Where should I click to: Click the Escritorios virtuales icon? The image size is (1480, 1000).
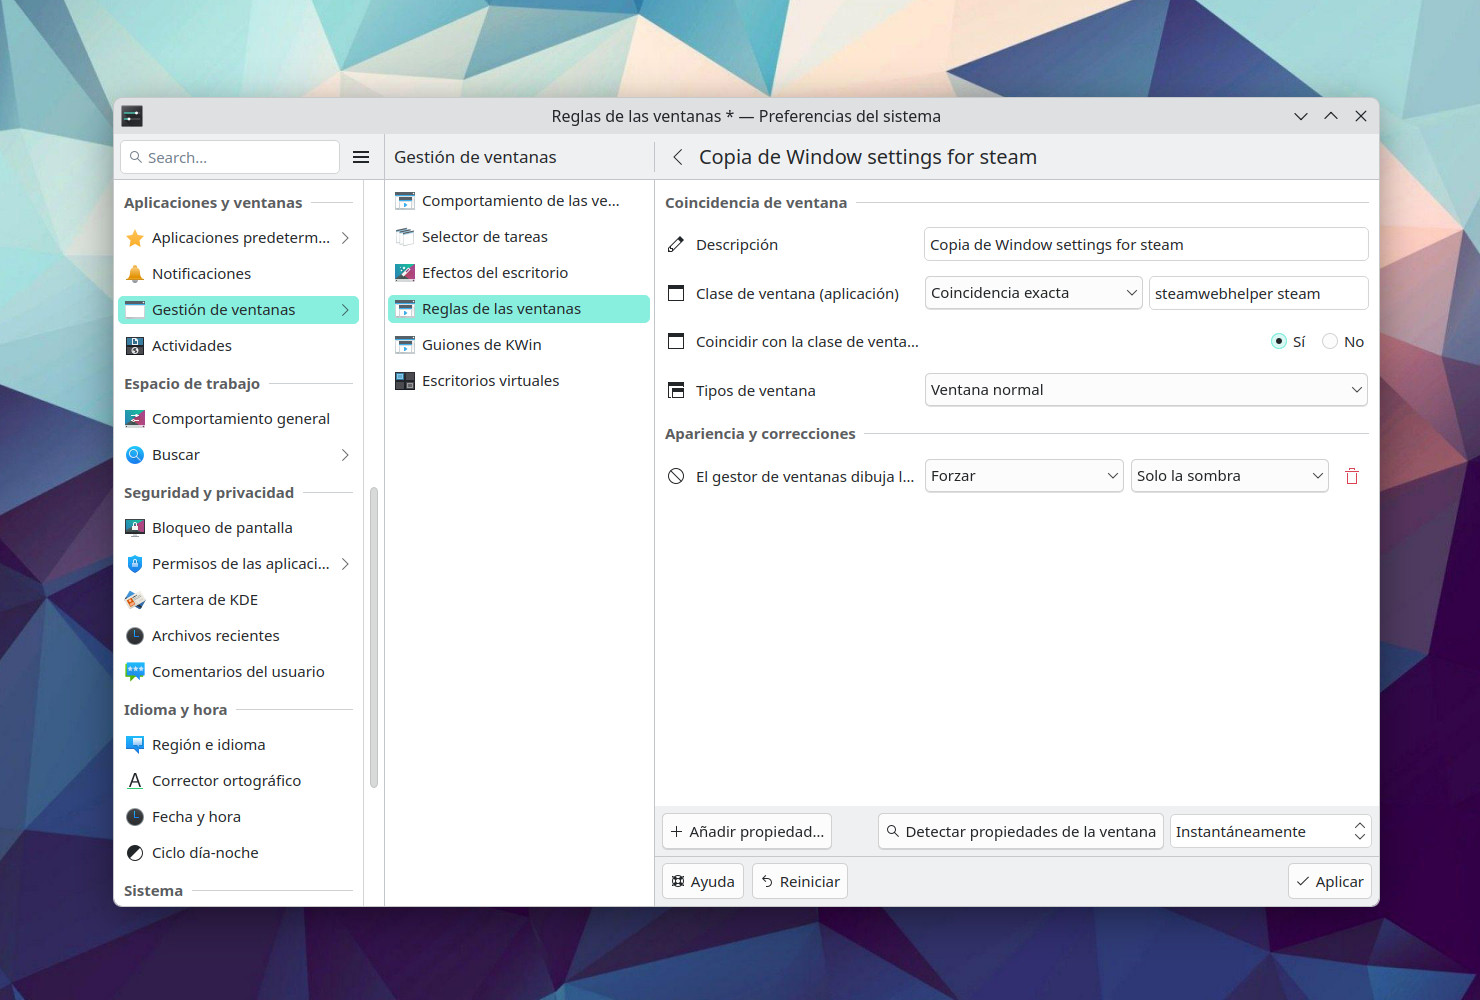pos(405,381)
